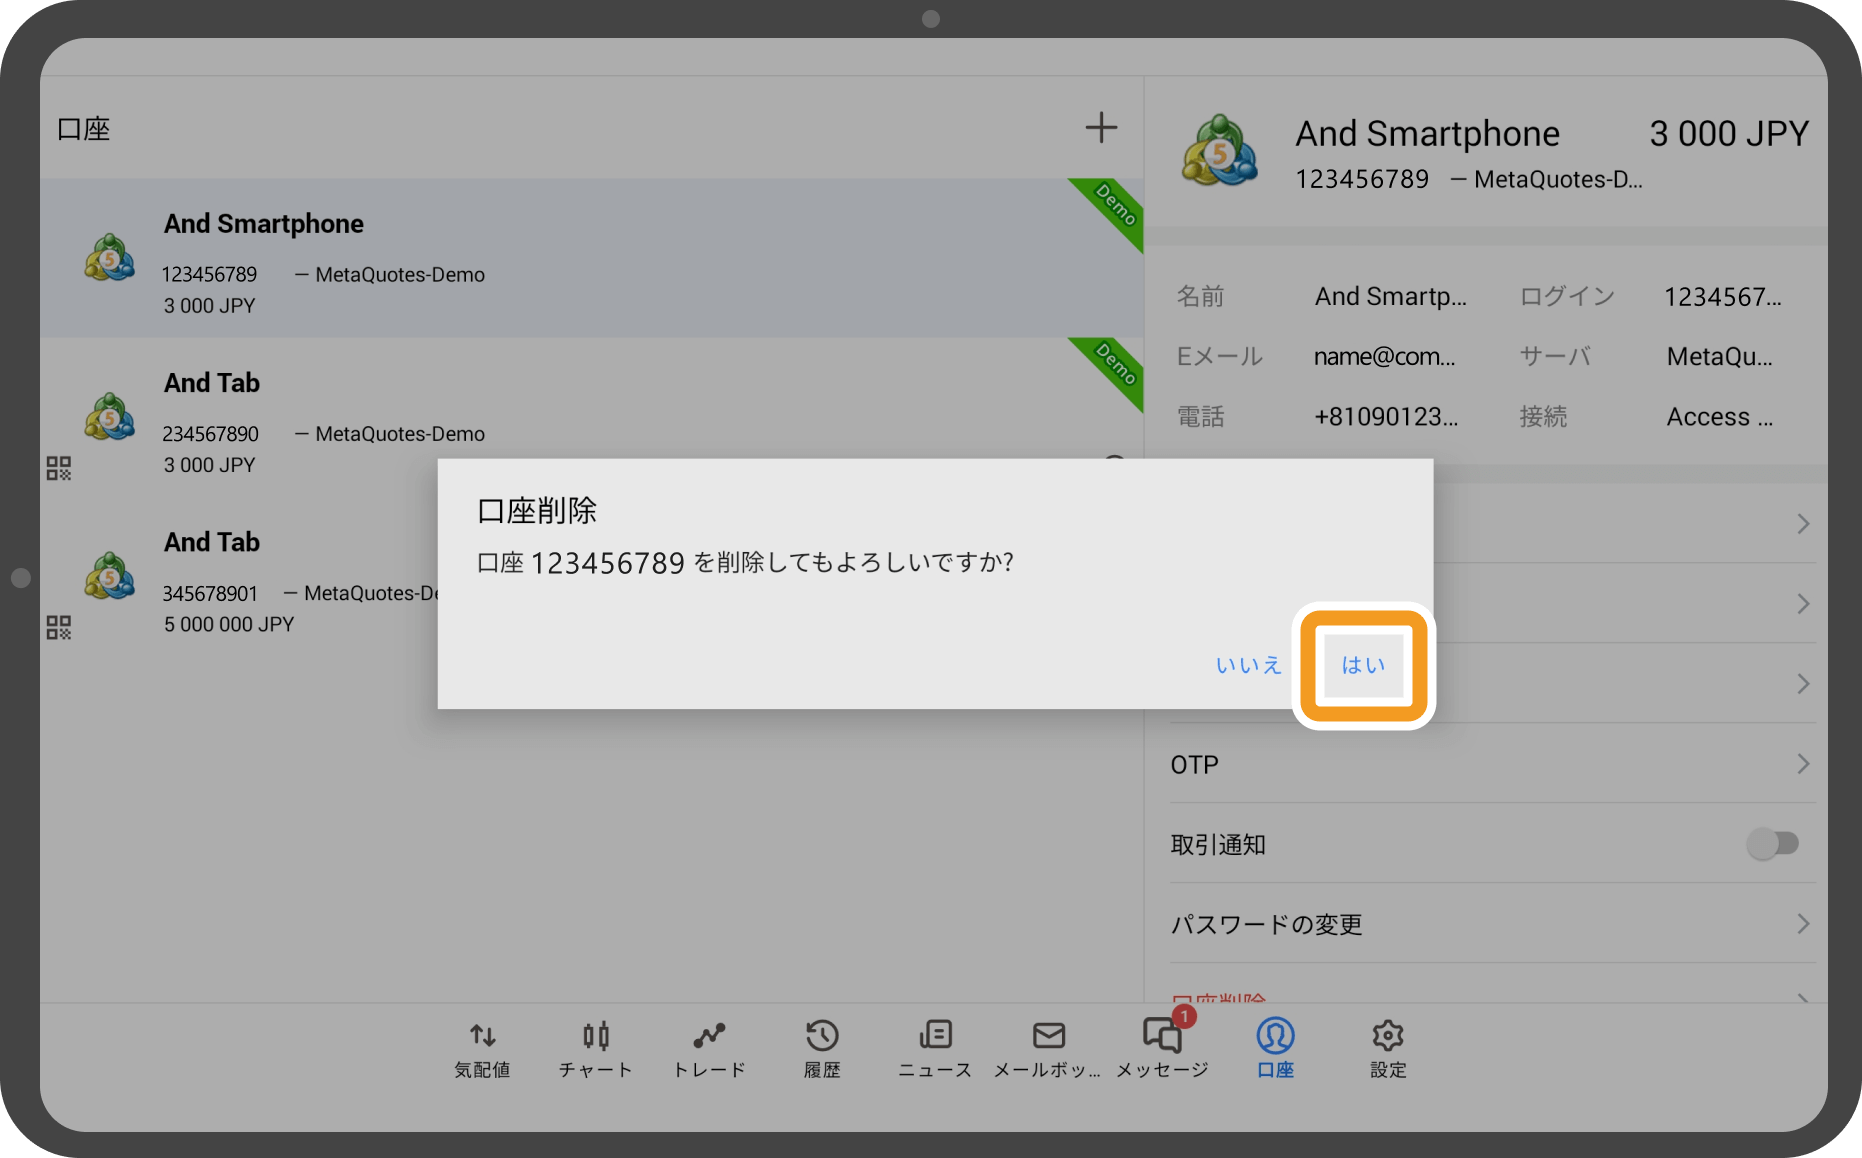Click the QR code icon beside account 234567890
The width and height of the screenshot is (1862, 1158).
pyautogui.click(x=58, y=467)
